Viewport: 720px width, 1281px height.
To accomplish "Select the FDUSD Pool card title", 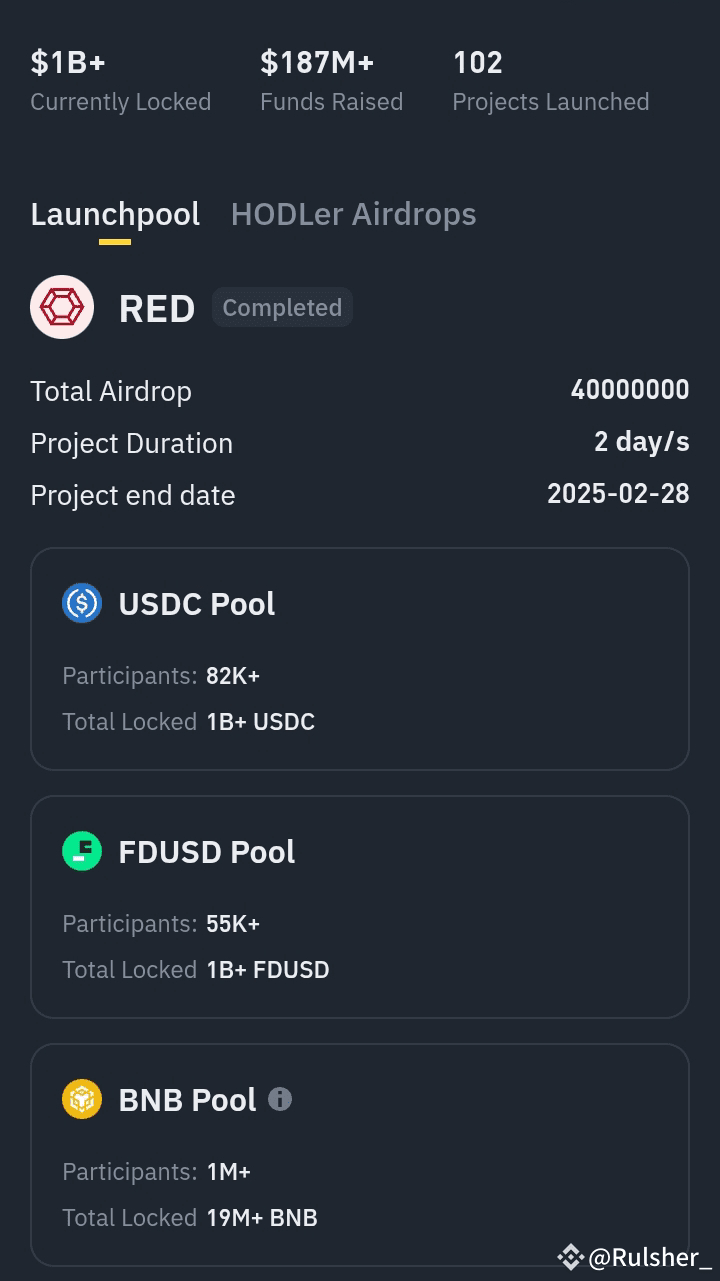I will pos(207,852).
